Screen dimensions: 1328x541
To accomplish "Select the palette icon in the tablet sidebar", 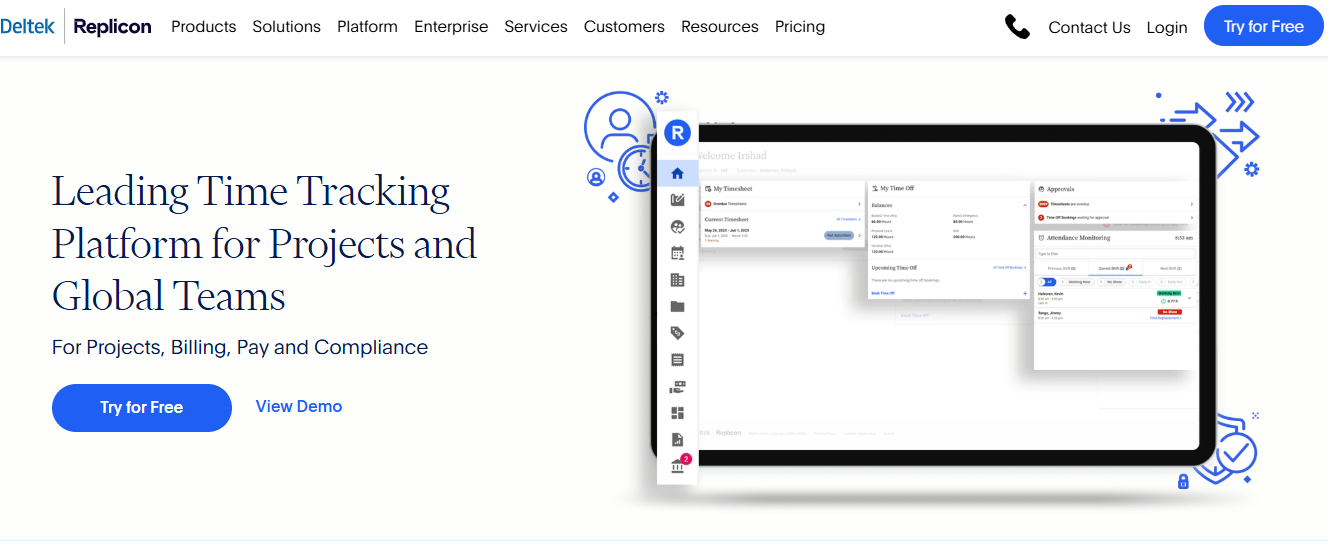I will (677, 227).
